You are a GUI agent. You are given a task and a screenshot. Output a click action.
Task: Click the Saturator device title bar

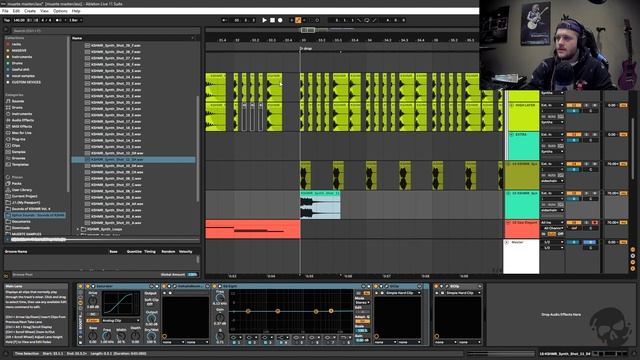tap(118, 287)
